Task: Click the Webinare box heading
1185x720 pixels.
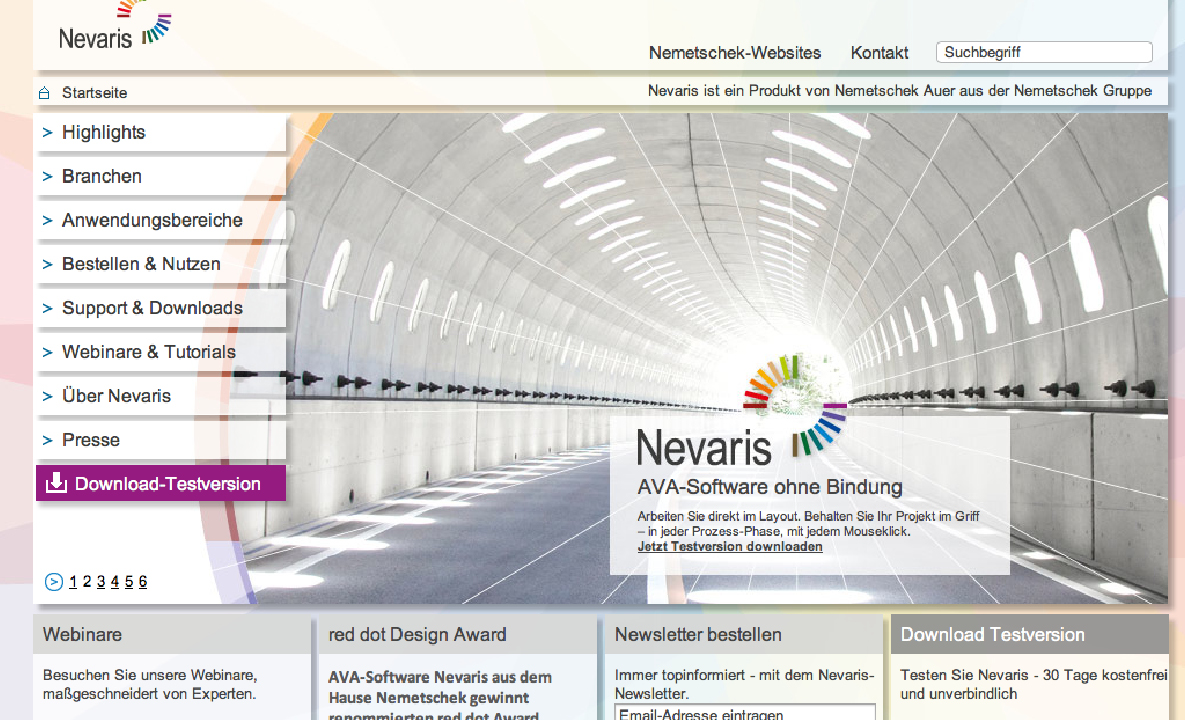Action: click(x=82, y=635)
